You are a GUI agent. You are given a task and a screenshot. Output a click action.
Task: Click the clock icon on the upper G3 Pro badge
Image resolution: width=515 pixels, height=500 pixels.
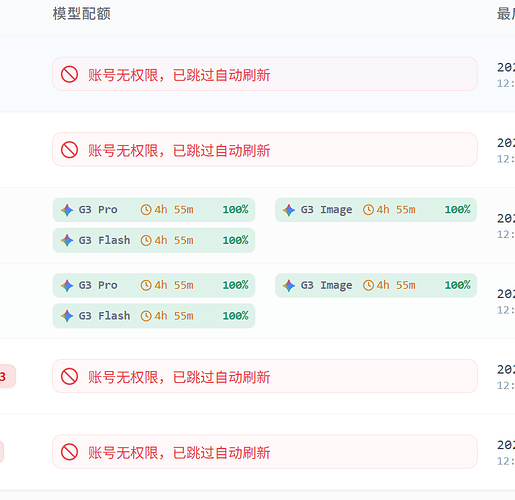(x=146, y=210)
